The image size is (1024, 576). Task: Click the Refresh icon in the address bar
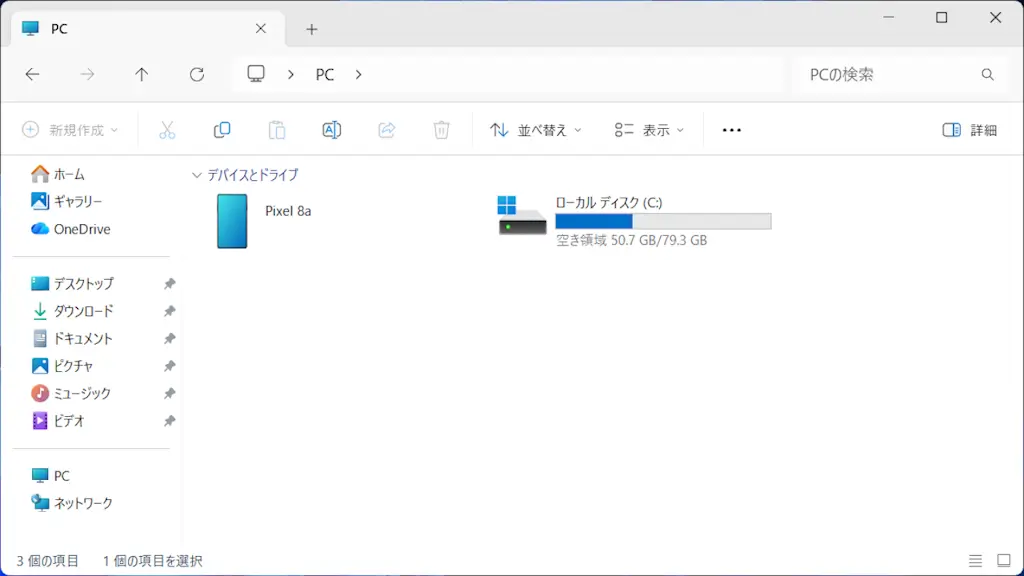[197, 74]
